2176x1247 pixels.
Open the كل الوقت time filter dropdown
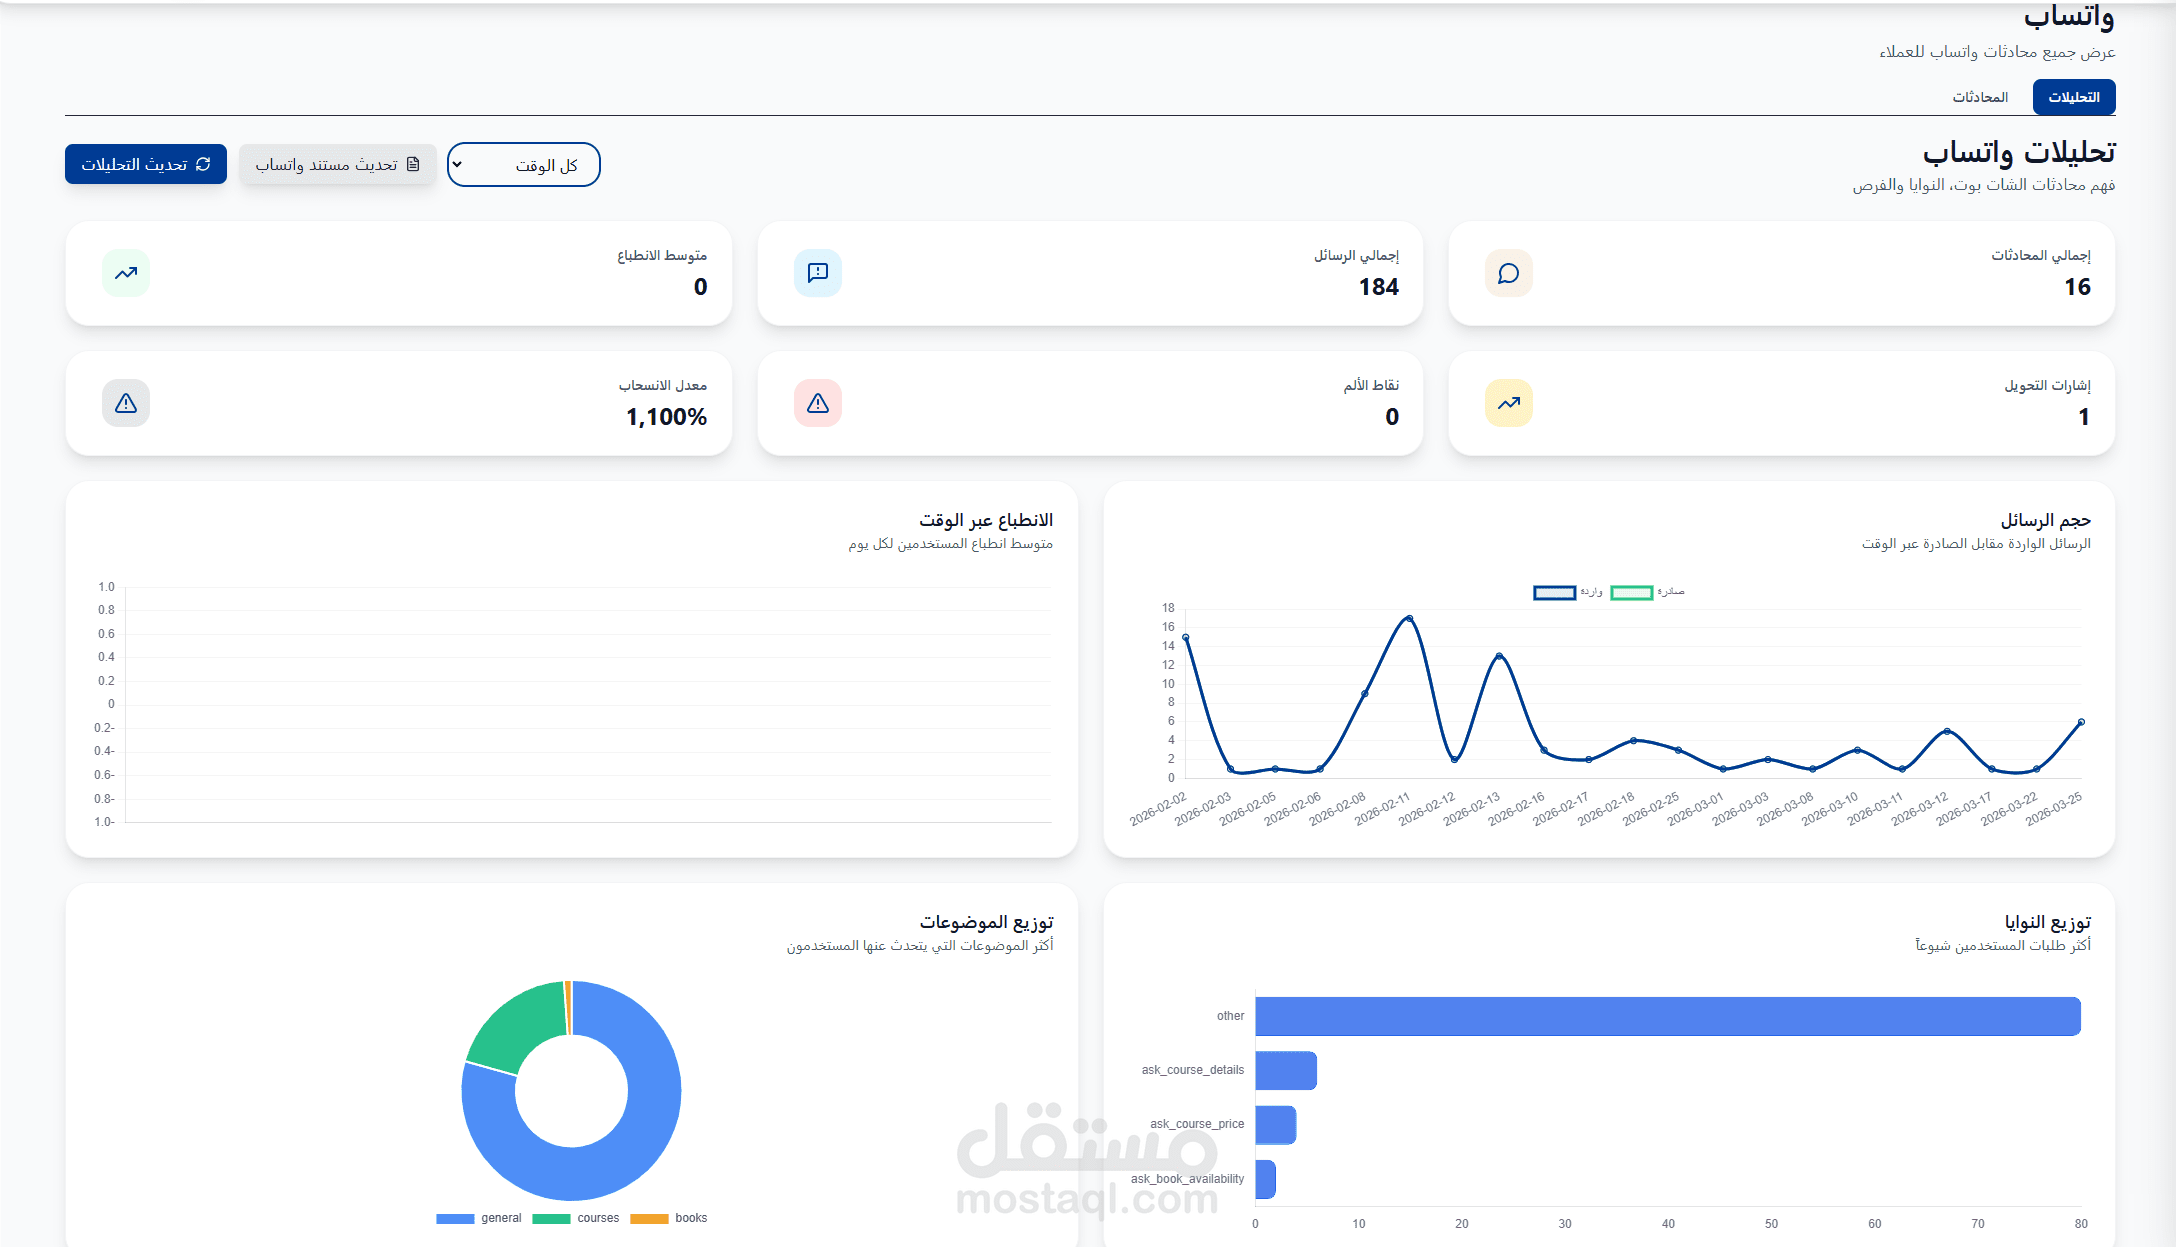coord(523,163)
